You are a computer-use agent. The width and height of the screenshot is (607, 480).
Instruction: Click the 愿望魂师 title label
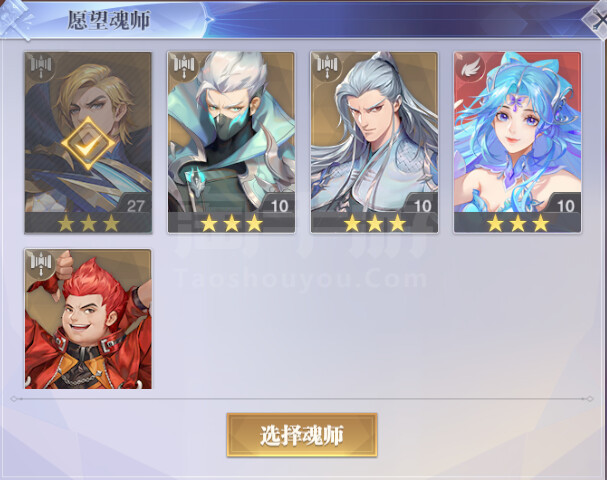coord(109,20)
